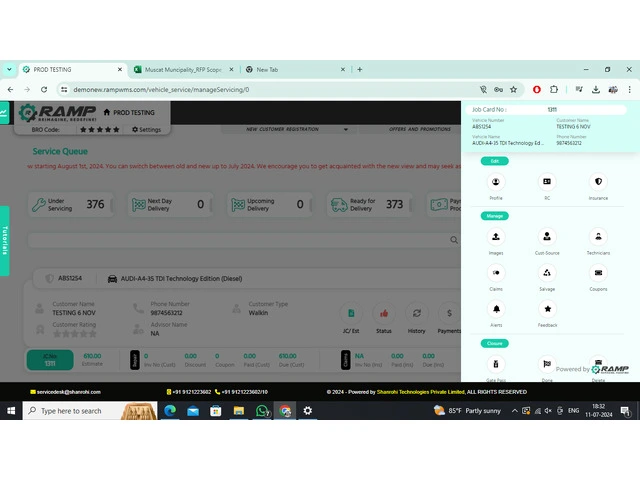The width and height of the screenshot is (640, 480).
Task: Open the Feedback star icon
Action: tap(547, 309)
